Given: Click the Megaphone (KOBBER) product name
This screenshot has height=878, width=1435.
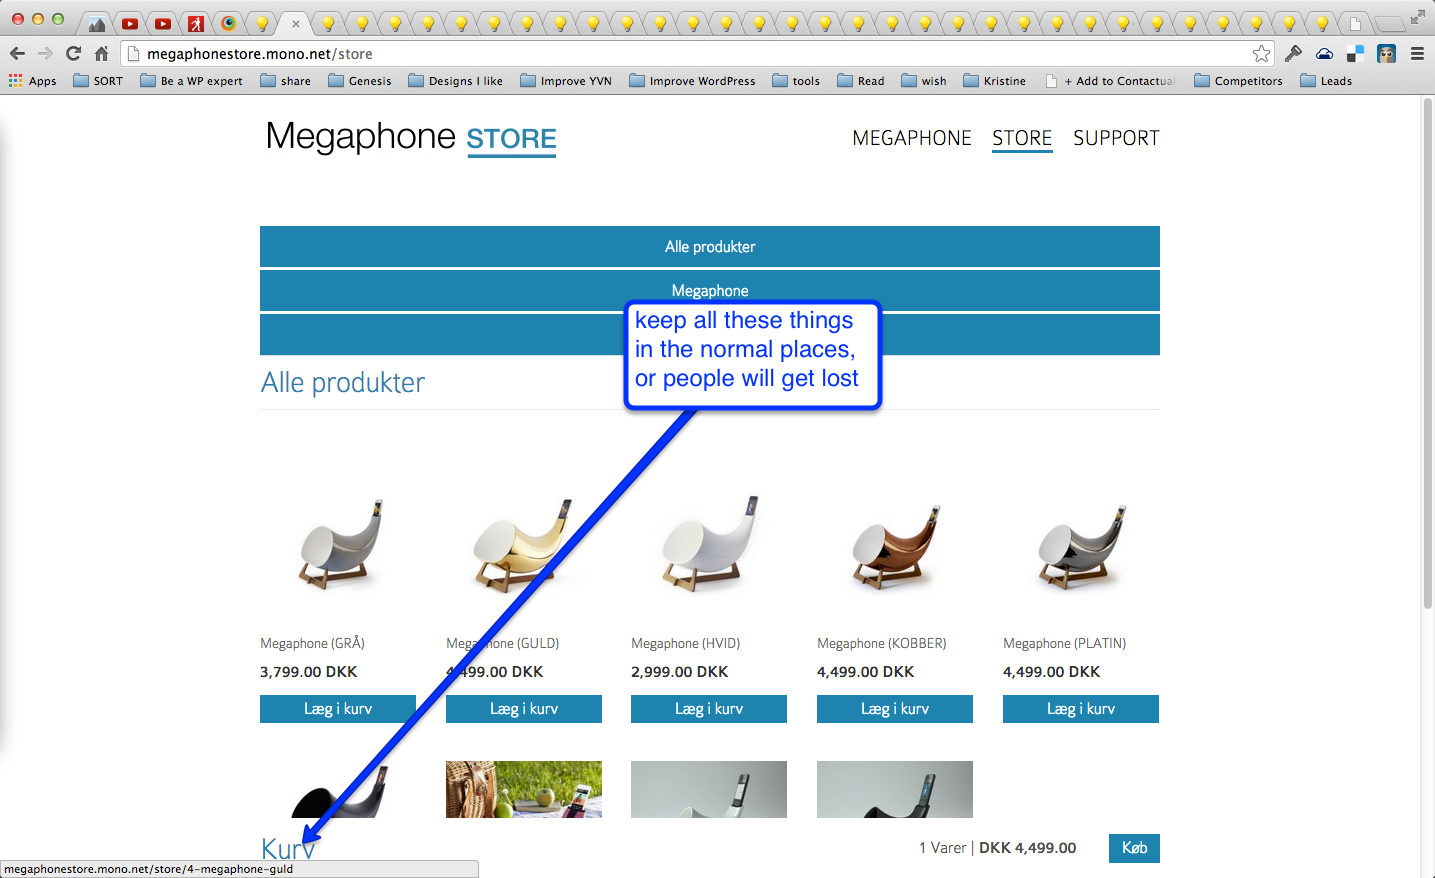Looking at the screenshot, I should pyautogui.click(x=881, y=643).
